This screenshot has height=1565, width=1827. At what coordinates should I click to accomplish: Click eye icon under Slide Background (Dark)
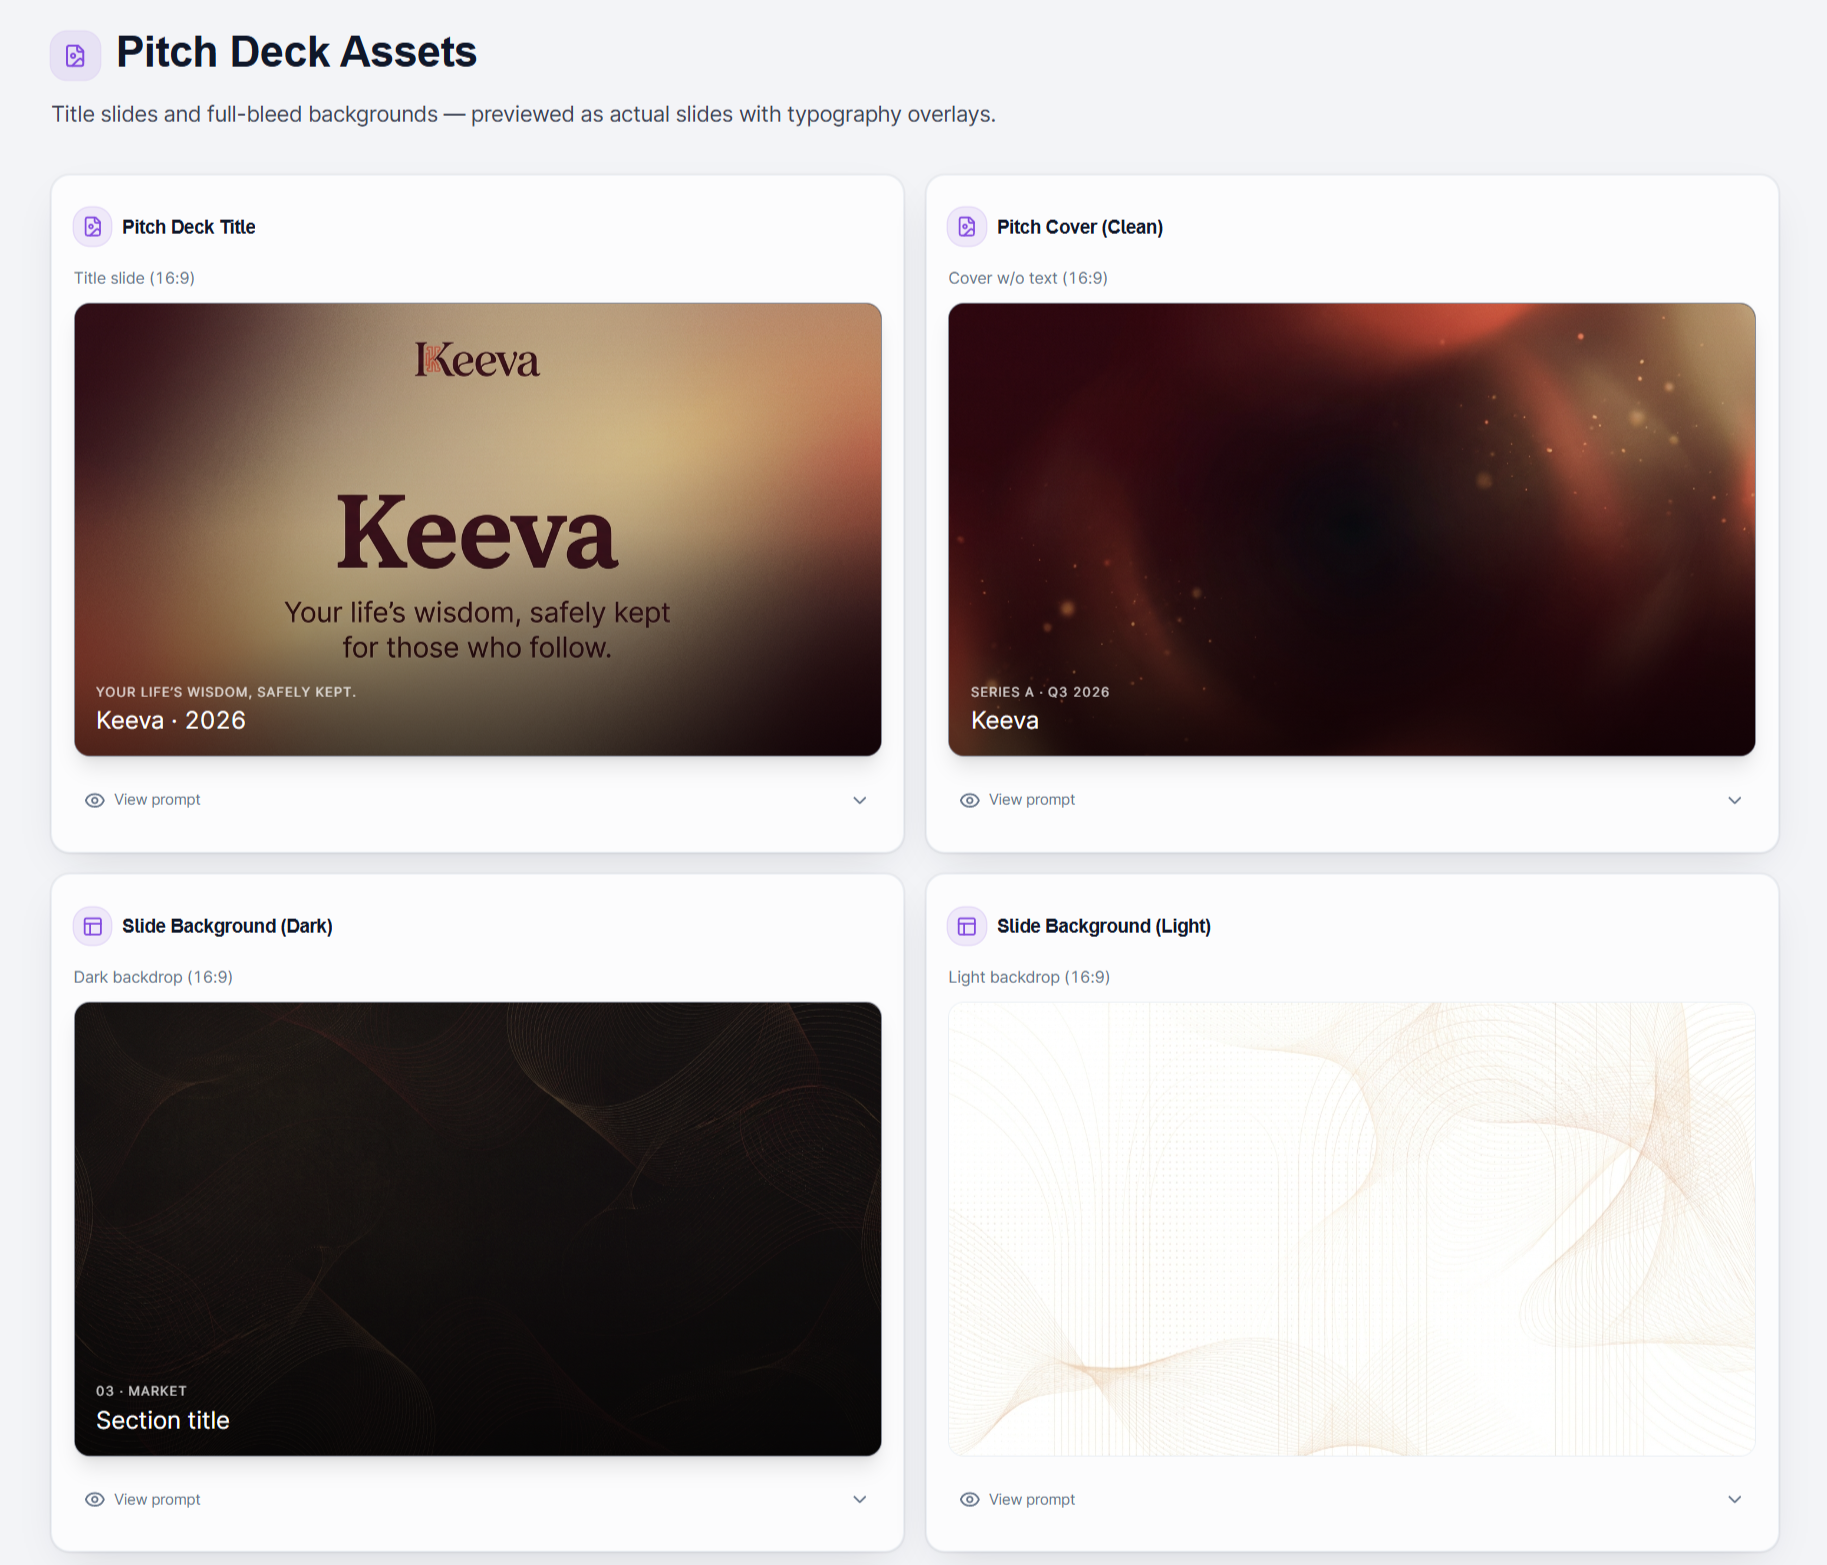tap(95, 1499)
